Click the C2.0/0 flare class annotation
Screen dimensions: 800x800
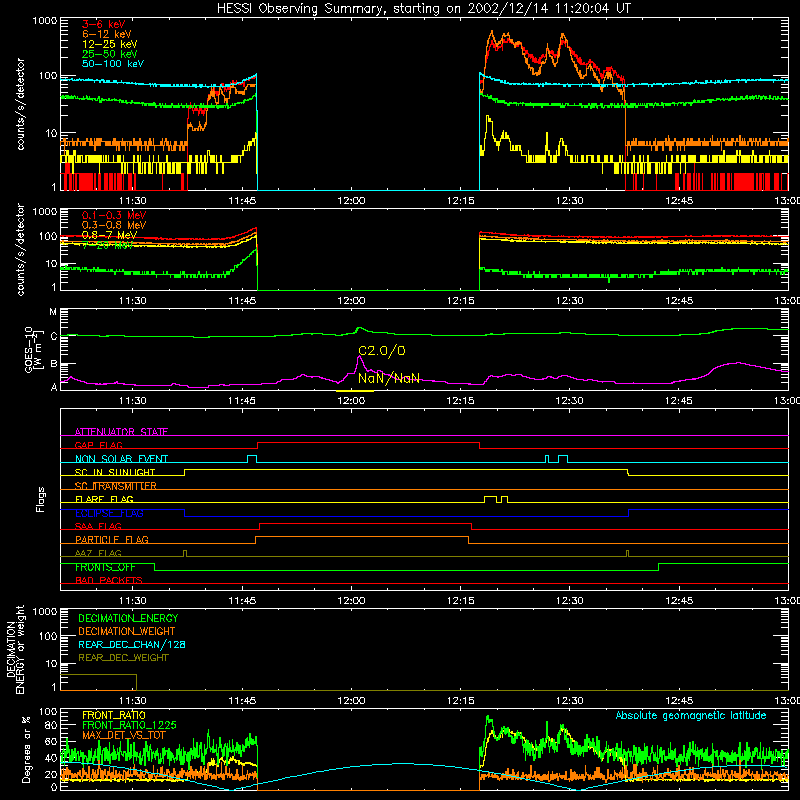coord(382,351)
